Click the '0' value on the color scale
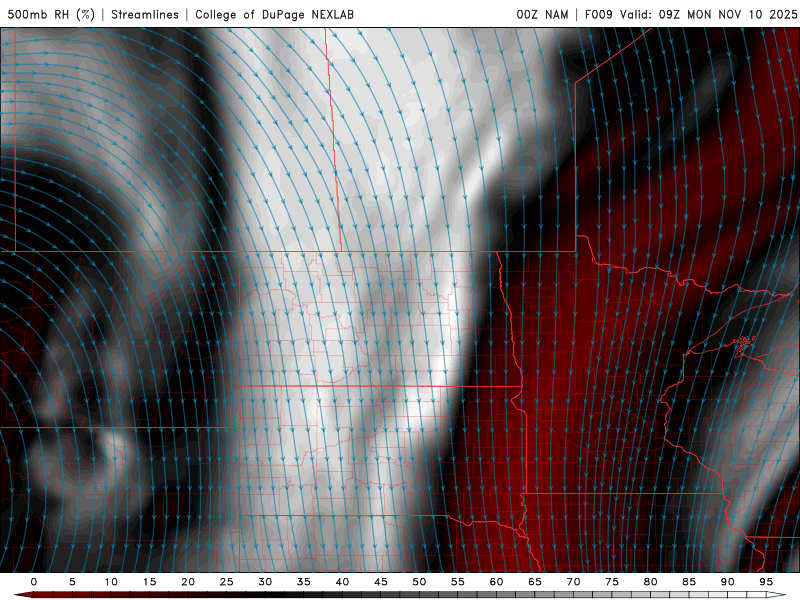This screenshot has width=800, height=600. pos(34,582)
